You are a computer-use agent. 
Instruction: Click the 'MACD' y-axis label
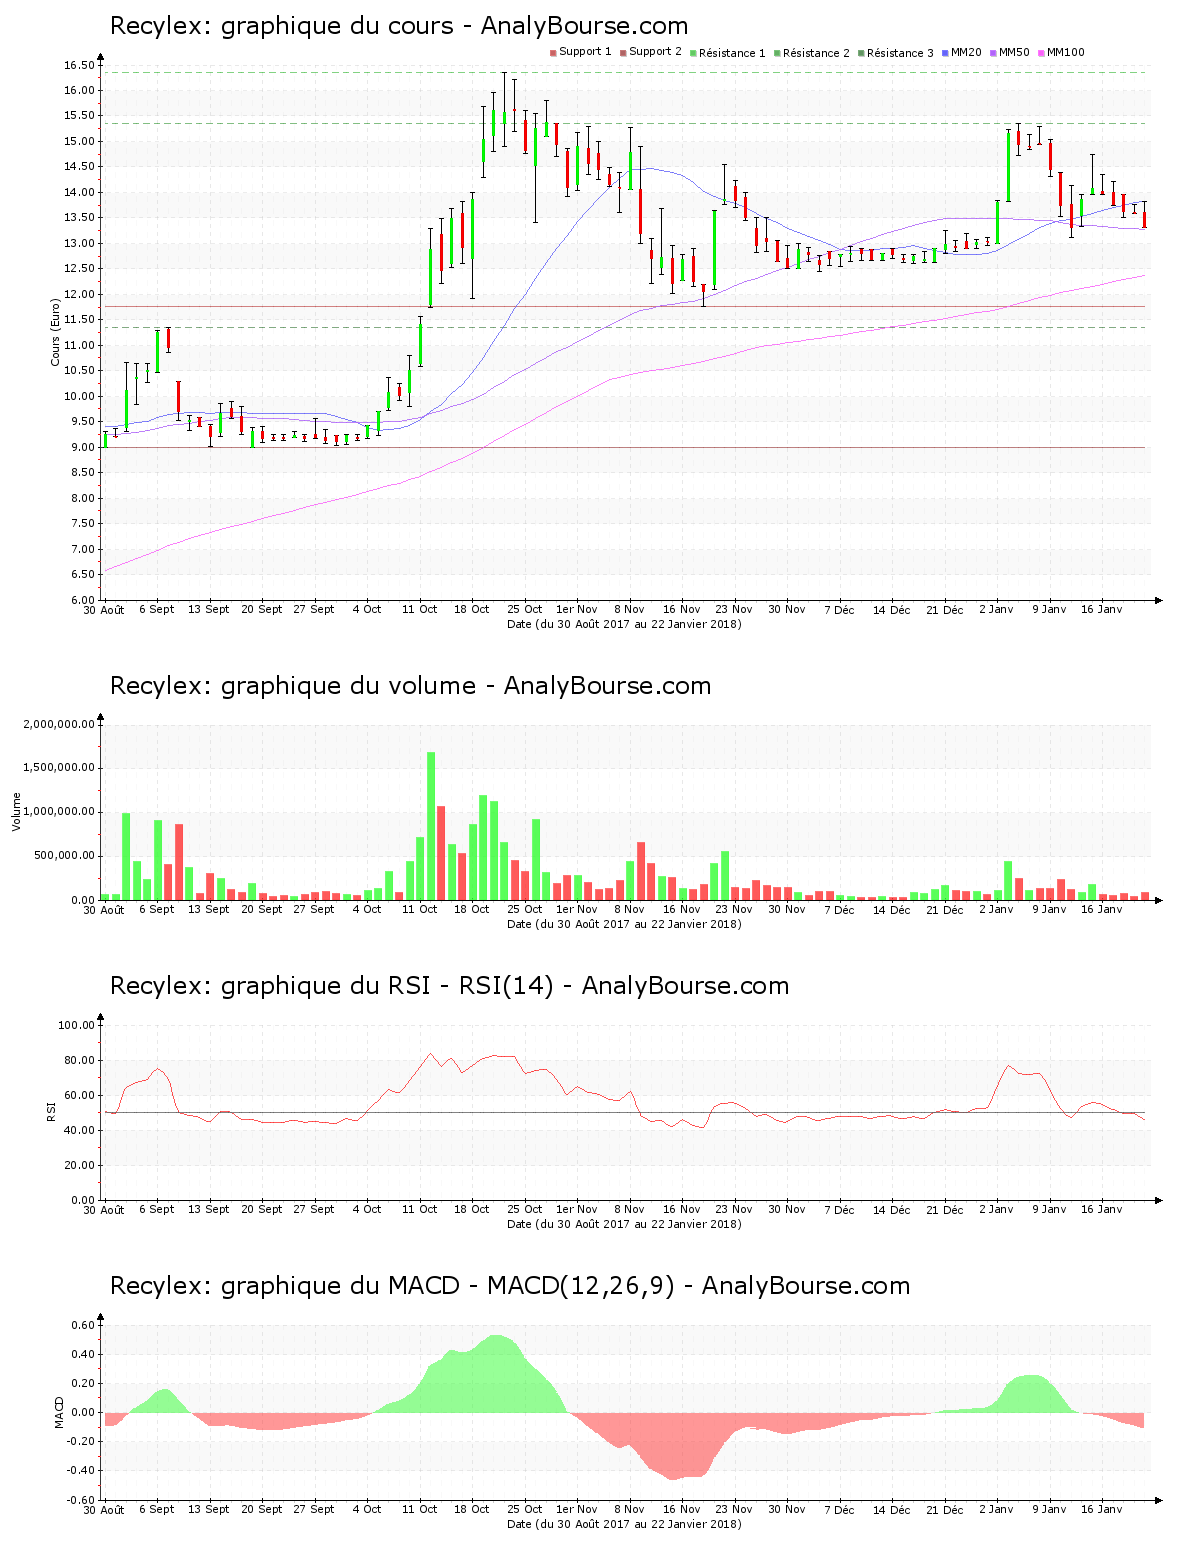(x=60, y=1412)
